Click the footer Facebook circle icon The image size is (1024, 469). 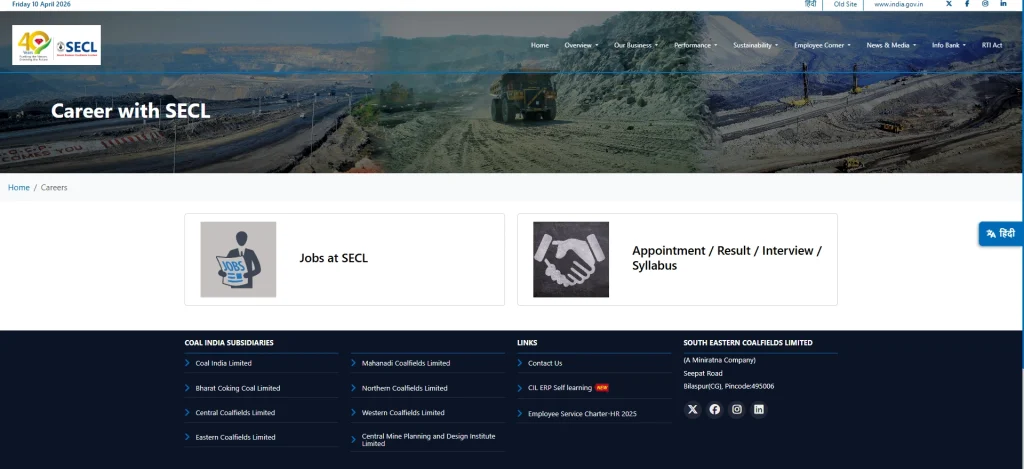click(714, 409)
